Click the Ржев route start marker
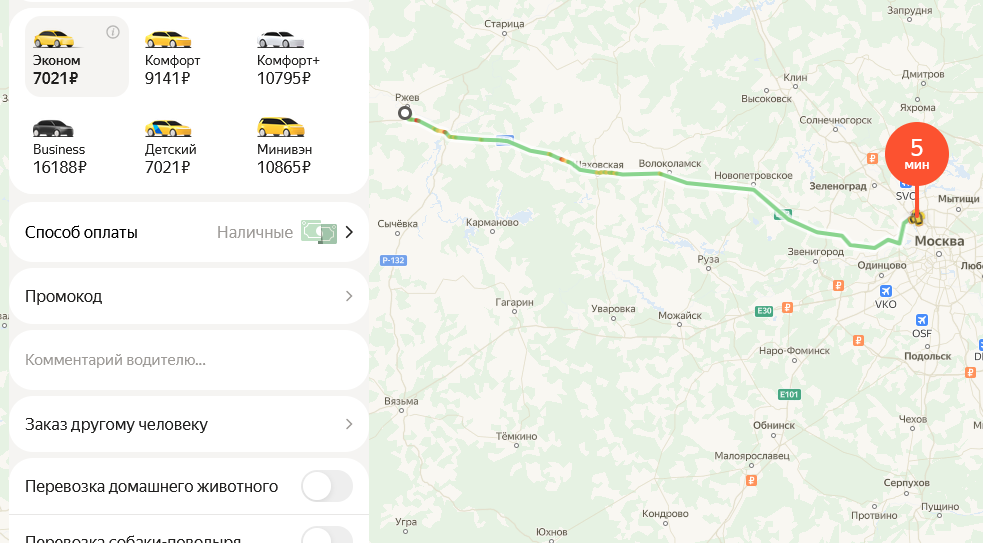Image resolution: width=983 pixels, height=543 pixels. tap(405, 113)
